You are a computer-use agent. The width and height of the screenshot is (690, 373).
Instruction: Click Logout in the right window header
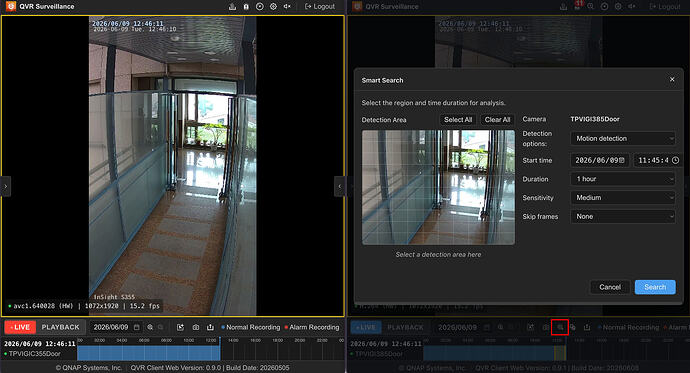point(665,7)
